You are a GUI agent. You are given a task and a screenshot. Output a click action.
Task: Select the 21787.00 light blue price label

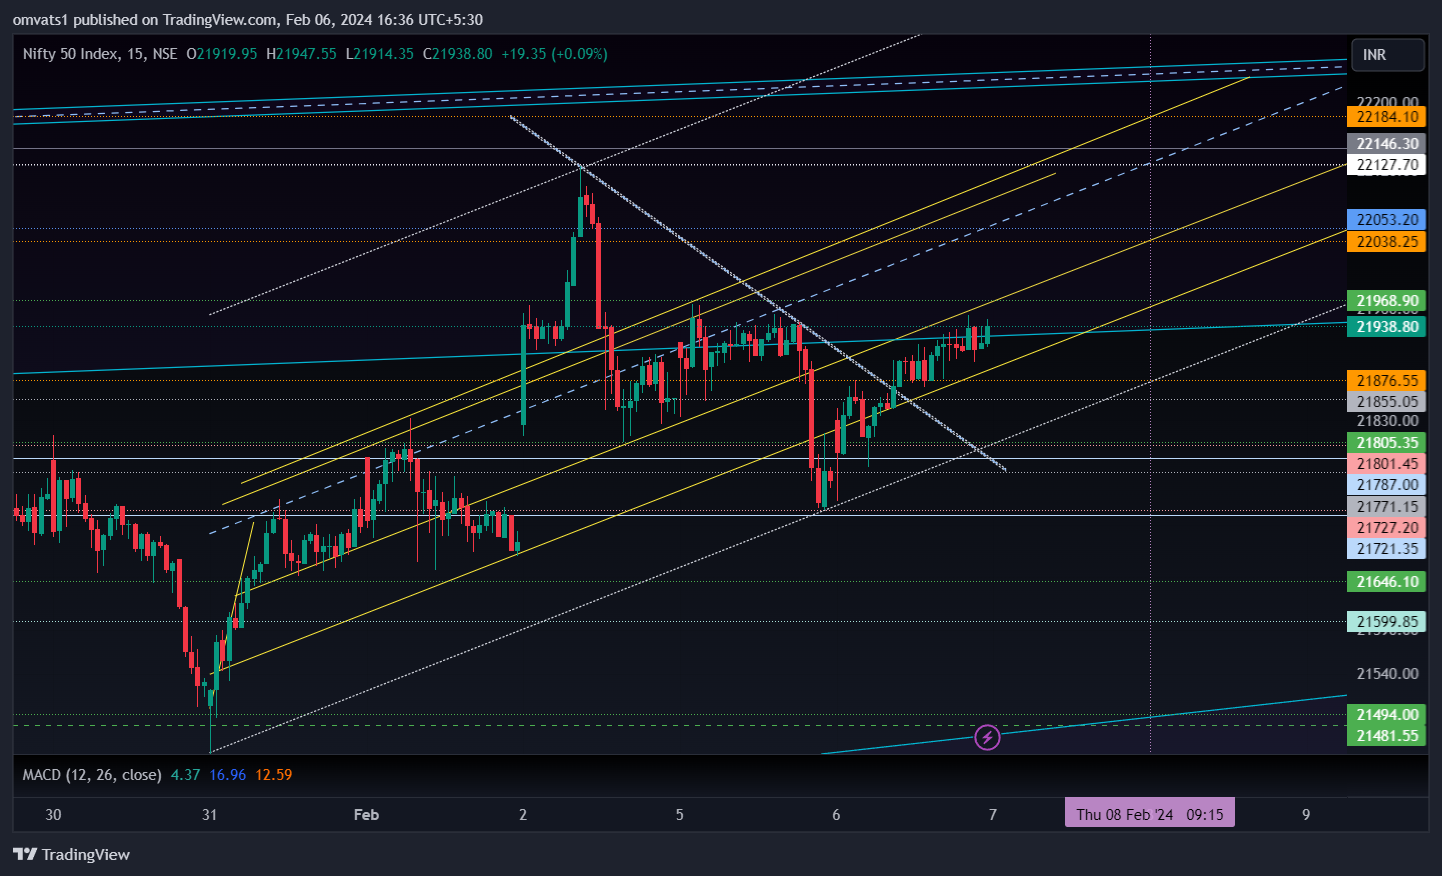[1386, 485]
